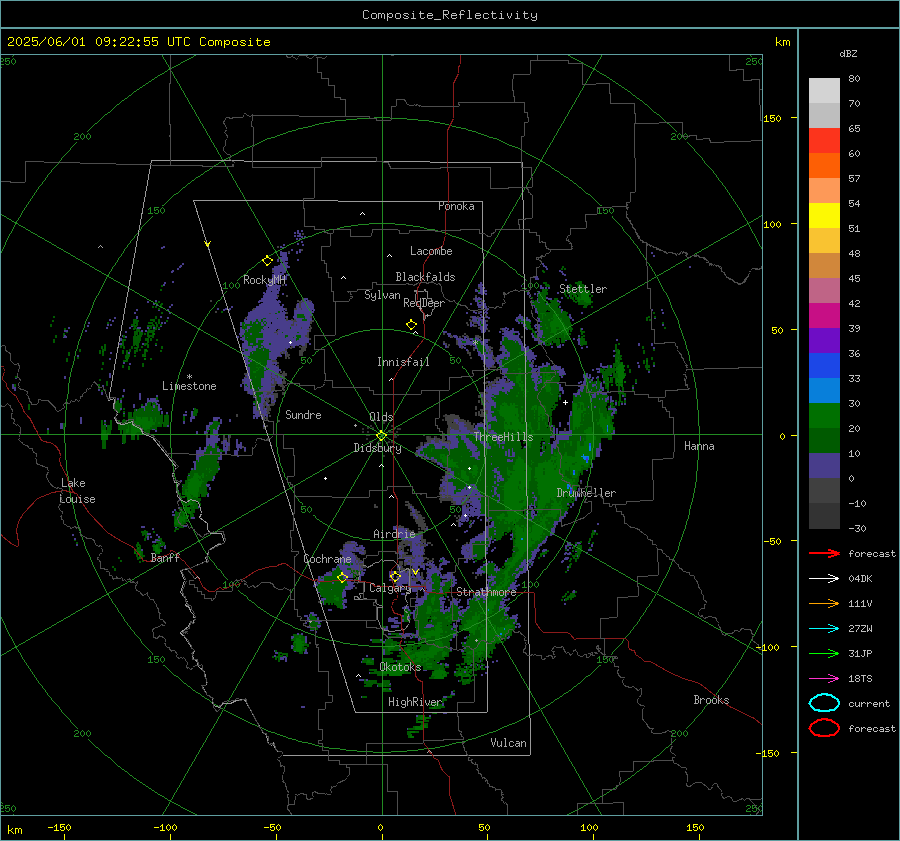Screen dimensions: 900x841
Task: Click the Sylvan label on map
Action: click(x=382, y=295)
